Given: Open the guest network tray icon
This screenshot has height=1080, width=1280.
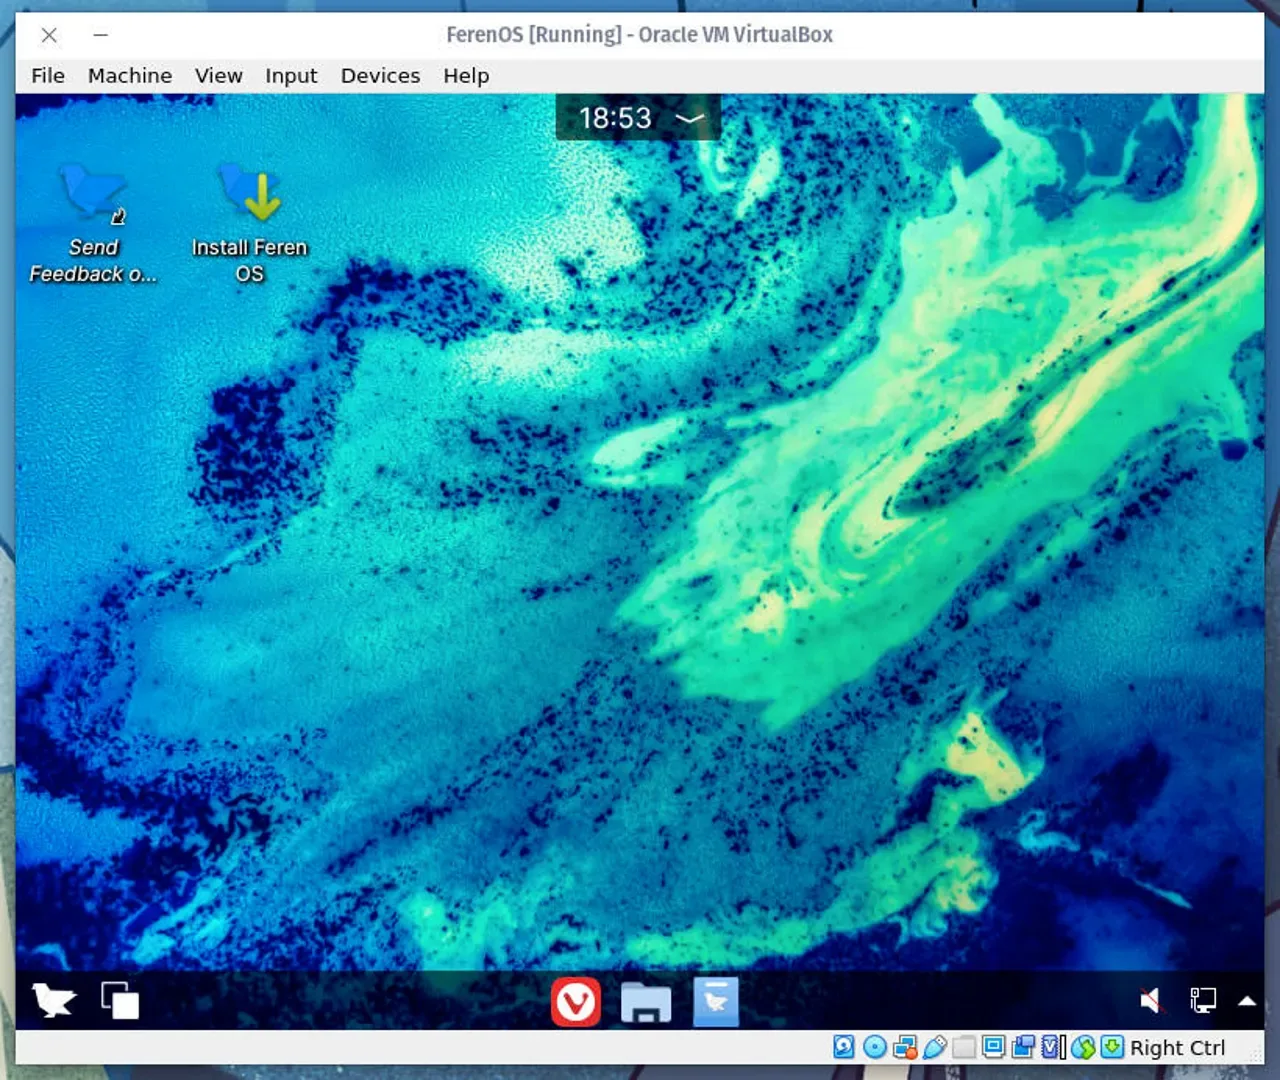Looking at the screenshot, I should tap(1203, 1000).
